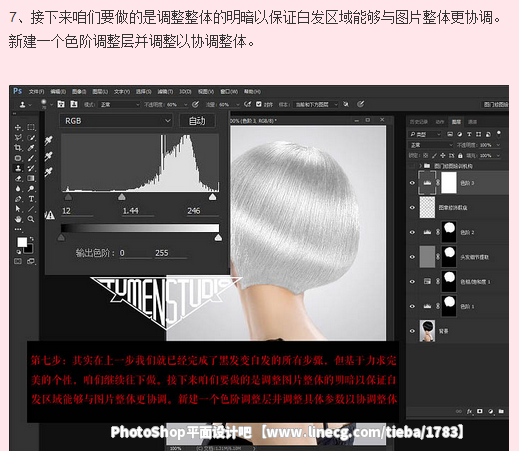Select the Rectangular Marquee tool

(31, 127)
